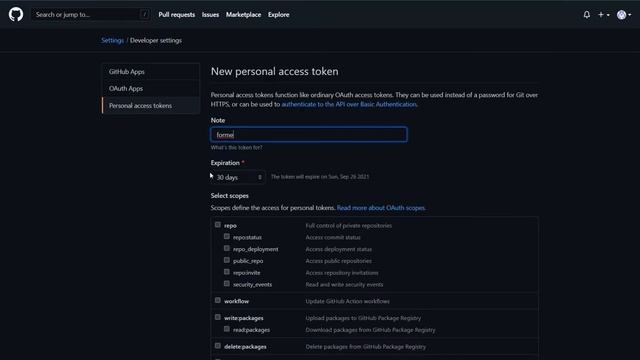Click the Download packages from GitHub Package Registry text
The height and width of the screenshot is (360, 640).
coord(370,330)
